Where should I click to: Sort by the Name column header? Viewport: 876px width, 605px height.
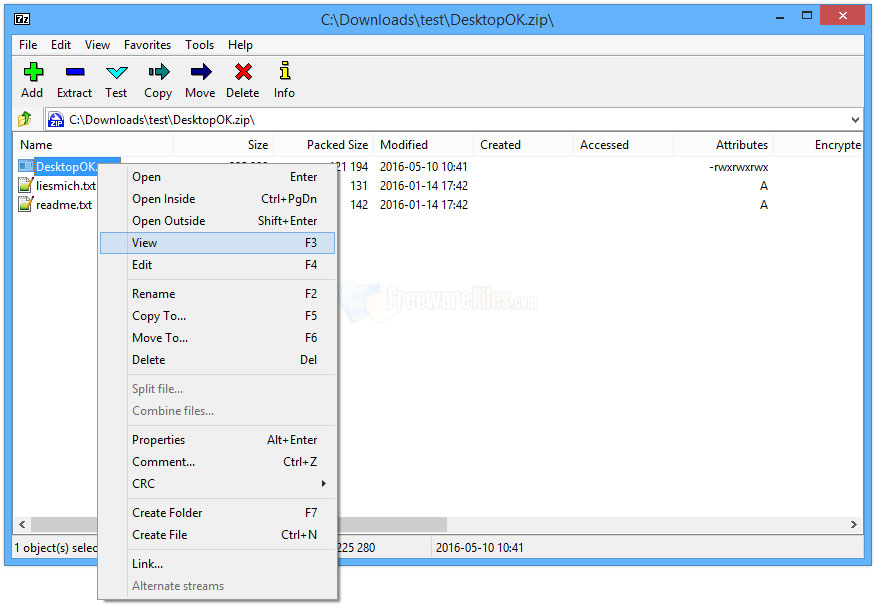point(93,145)
